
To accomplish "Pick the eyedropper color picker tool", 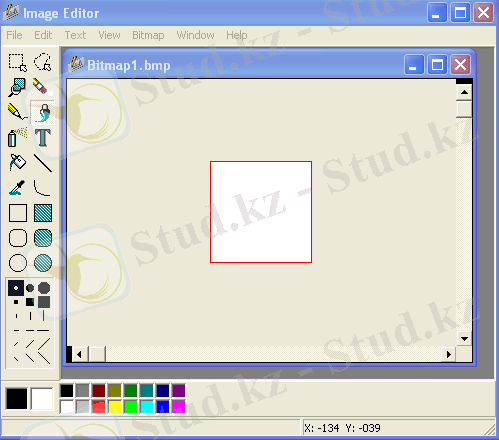I will pyautogui.click(x=17, y=188).
